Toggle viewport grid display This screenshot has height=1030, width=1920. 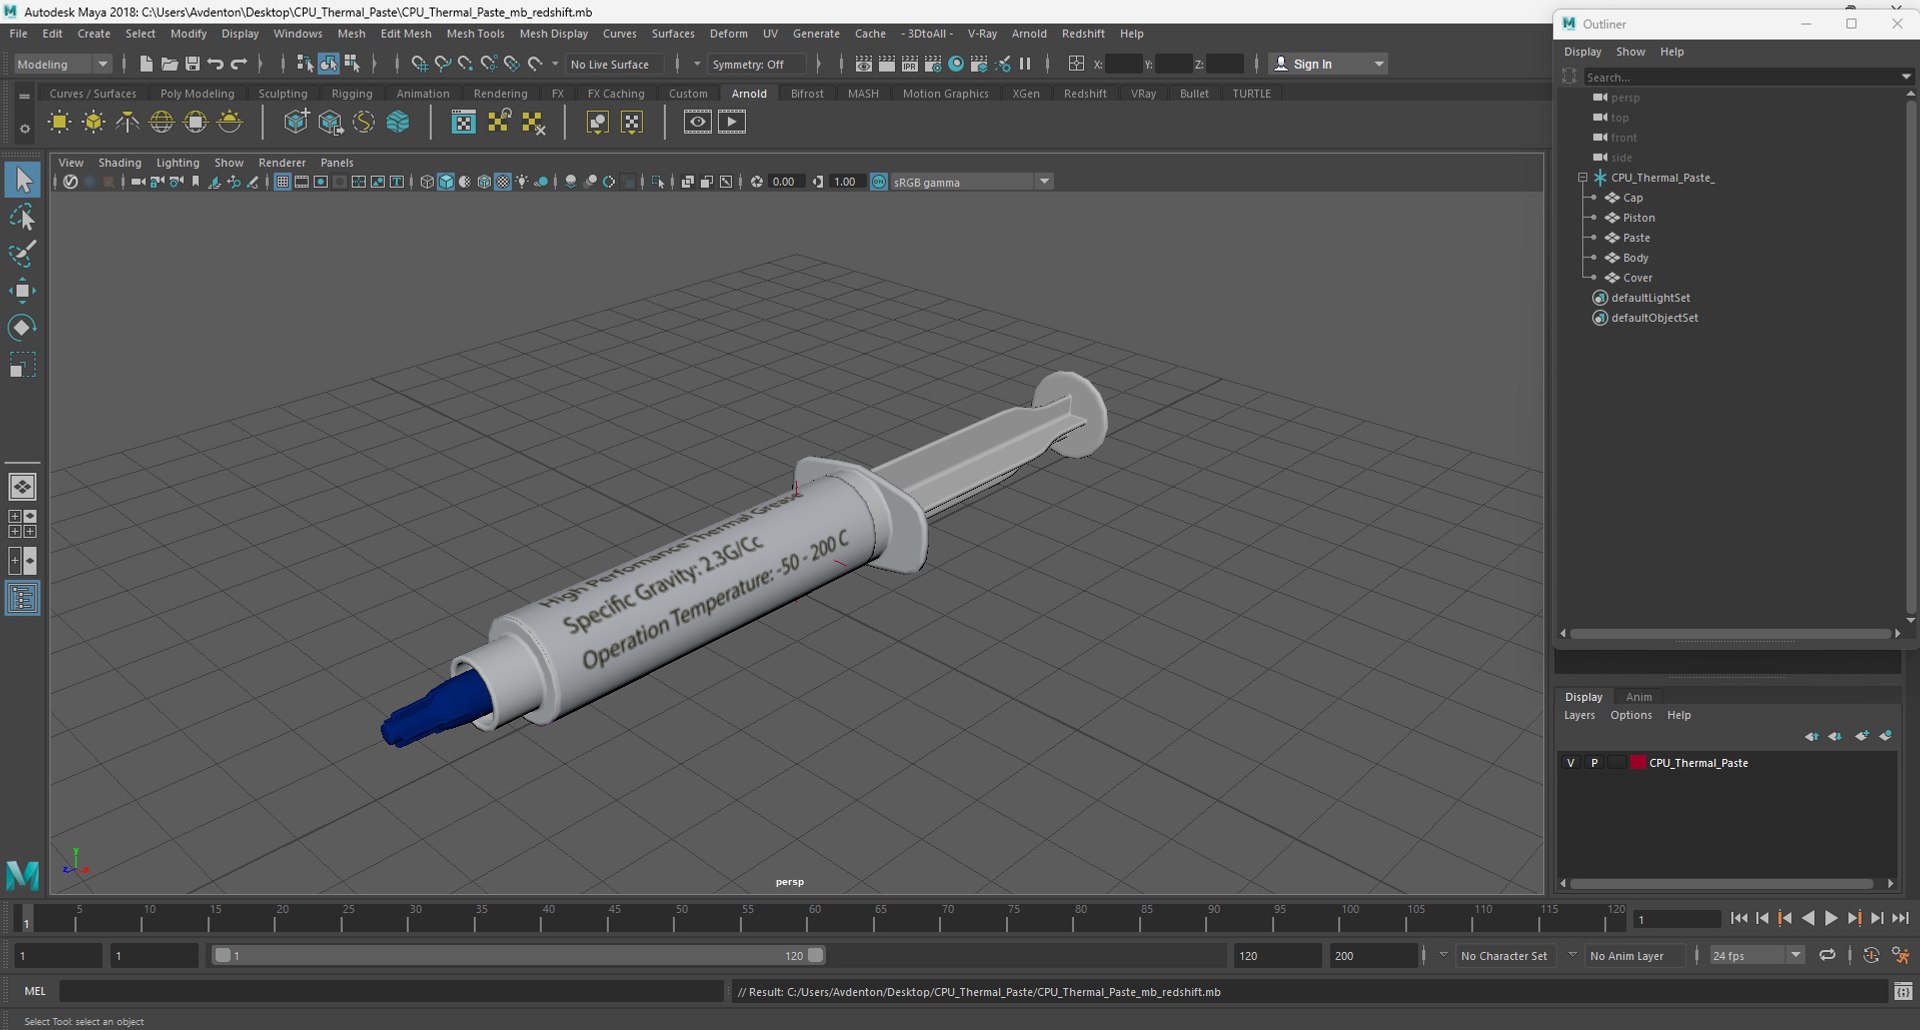pos(282,182)
